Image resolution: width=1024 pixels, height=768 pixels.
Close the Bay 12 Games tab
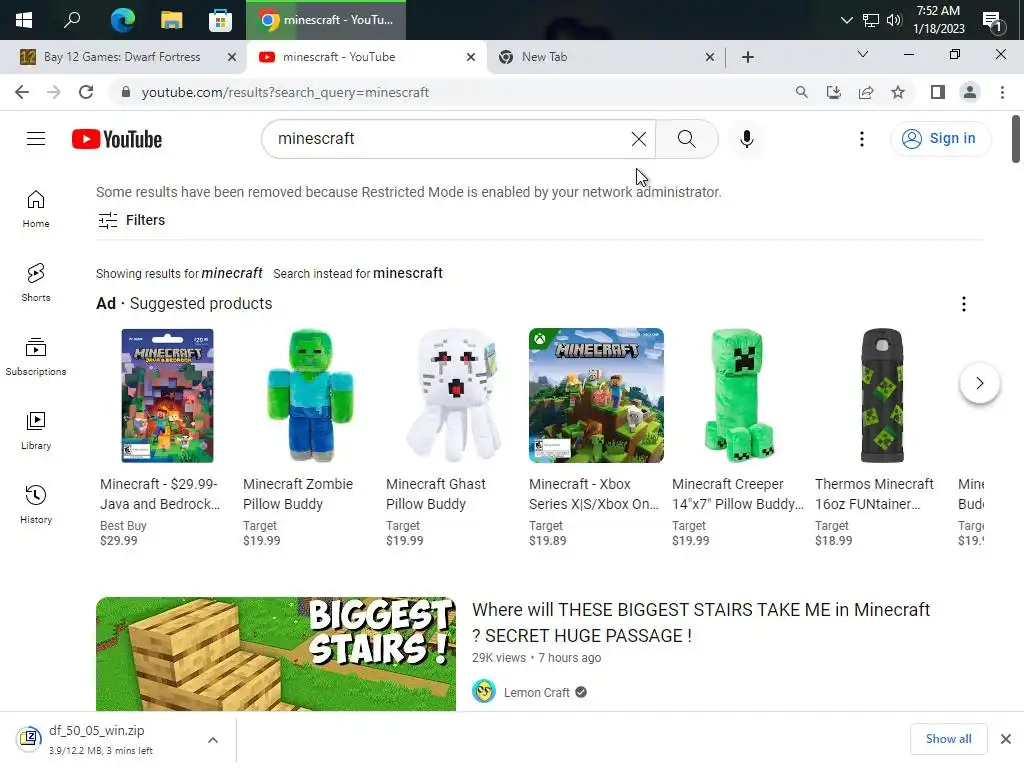pos(232,57)
